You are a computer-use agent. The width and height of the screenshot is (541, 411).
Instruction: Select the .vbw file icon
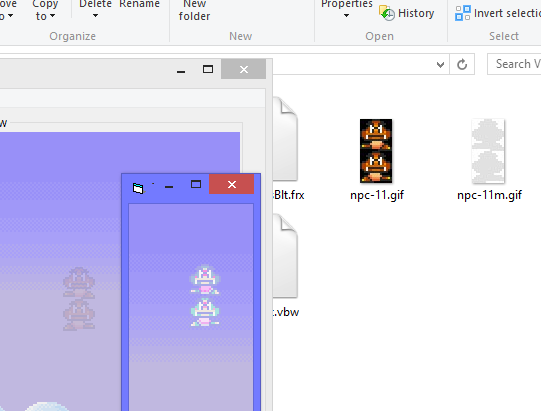click(285, 256)
